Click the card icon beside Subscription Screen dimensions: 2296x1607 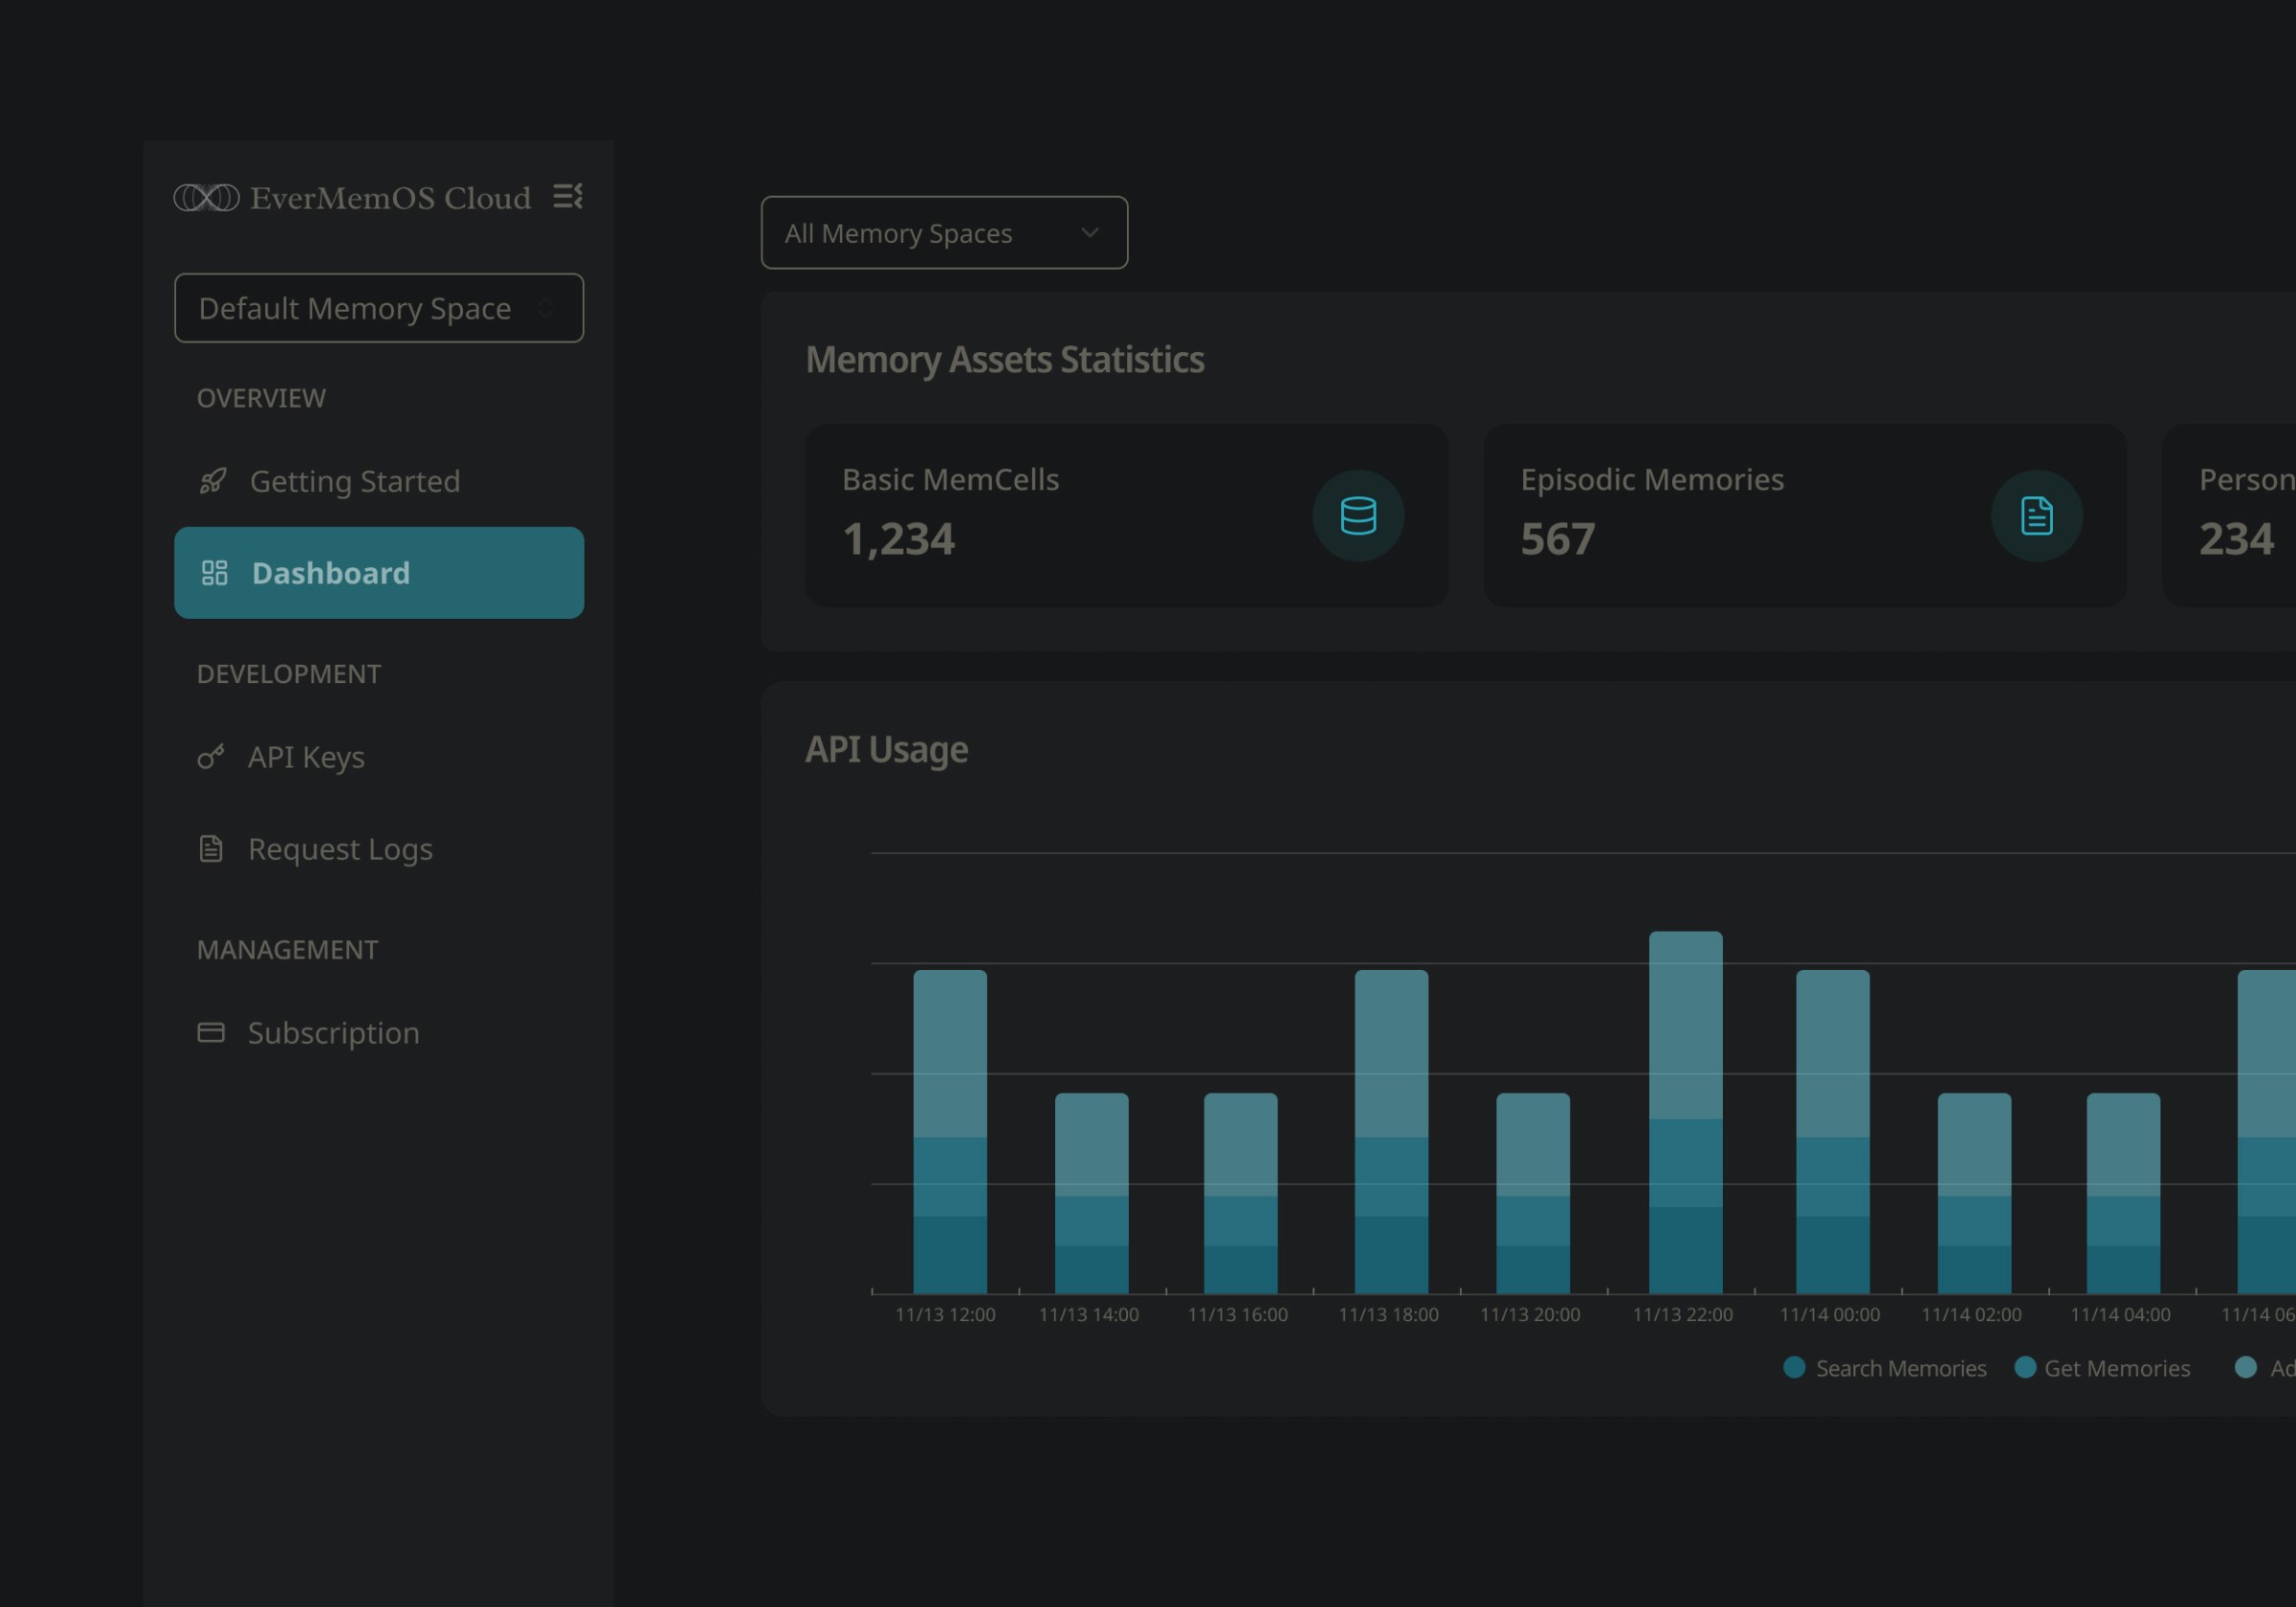(211, 1032)
